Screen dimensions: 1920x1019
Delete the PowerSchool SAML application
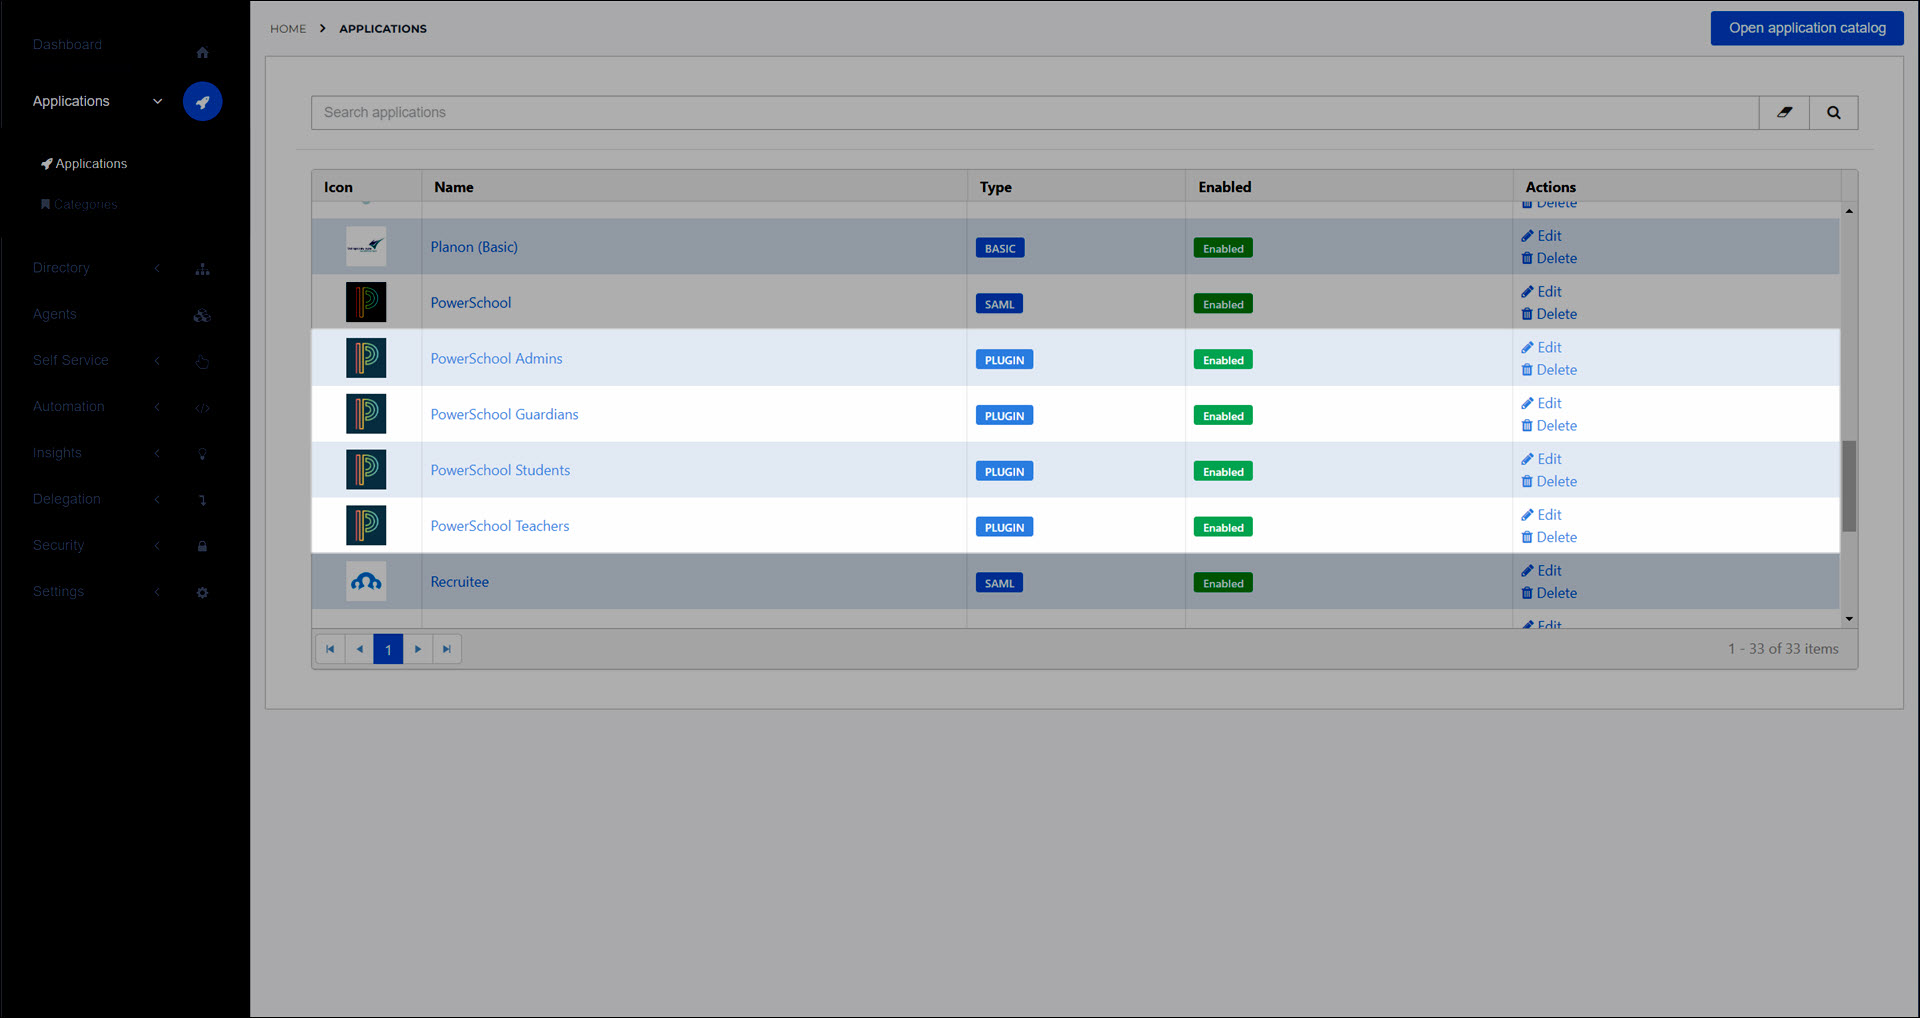1549,314
